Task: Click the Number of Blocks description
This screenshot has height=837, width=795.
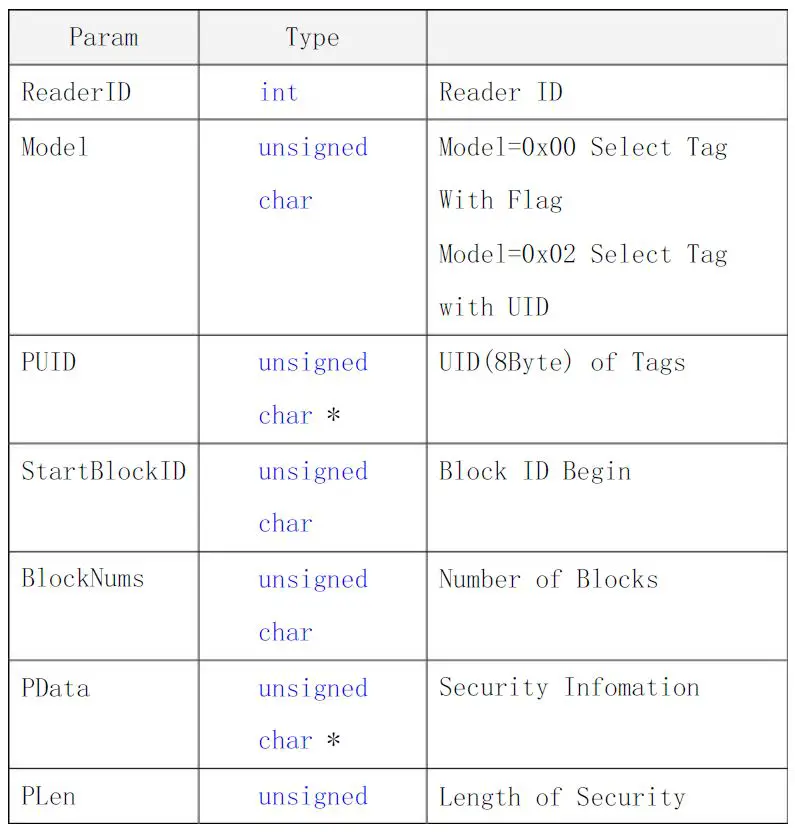Action: [x=548, y=579]
